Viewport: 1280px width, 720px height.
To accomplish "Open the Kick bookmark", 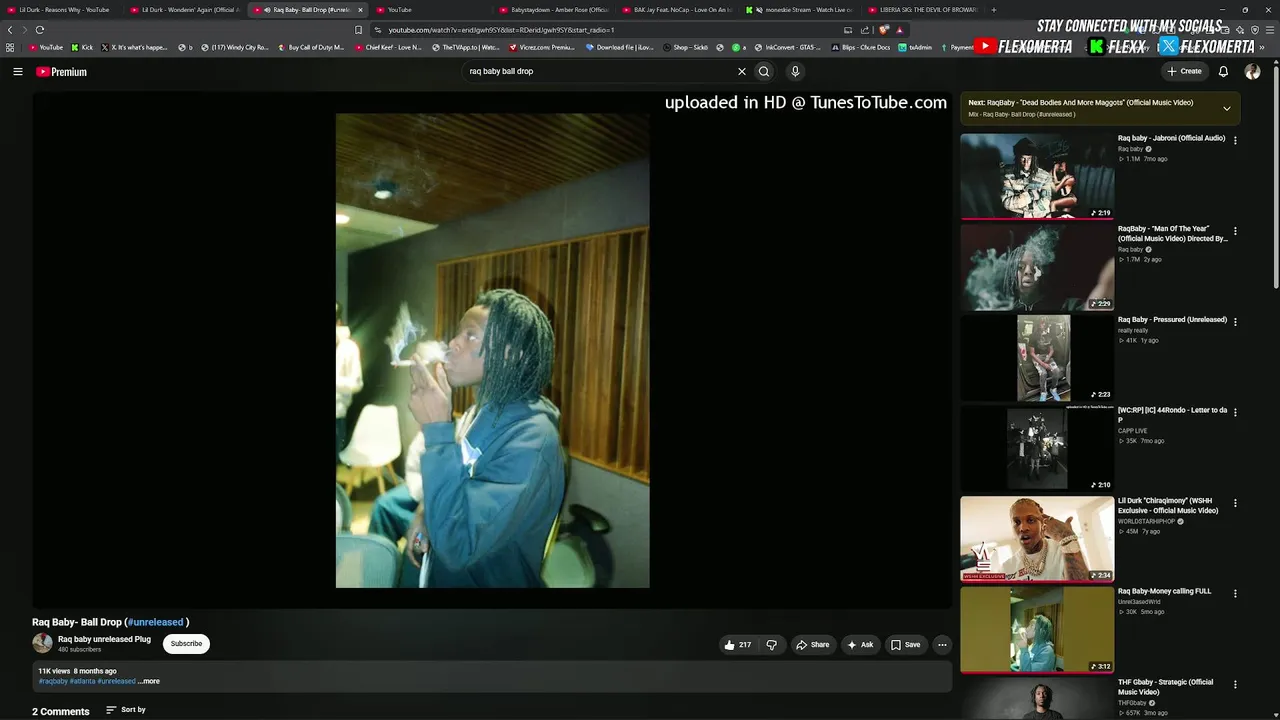I will click(82, 47).
